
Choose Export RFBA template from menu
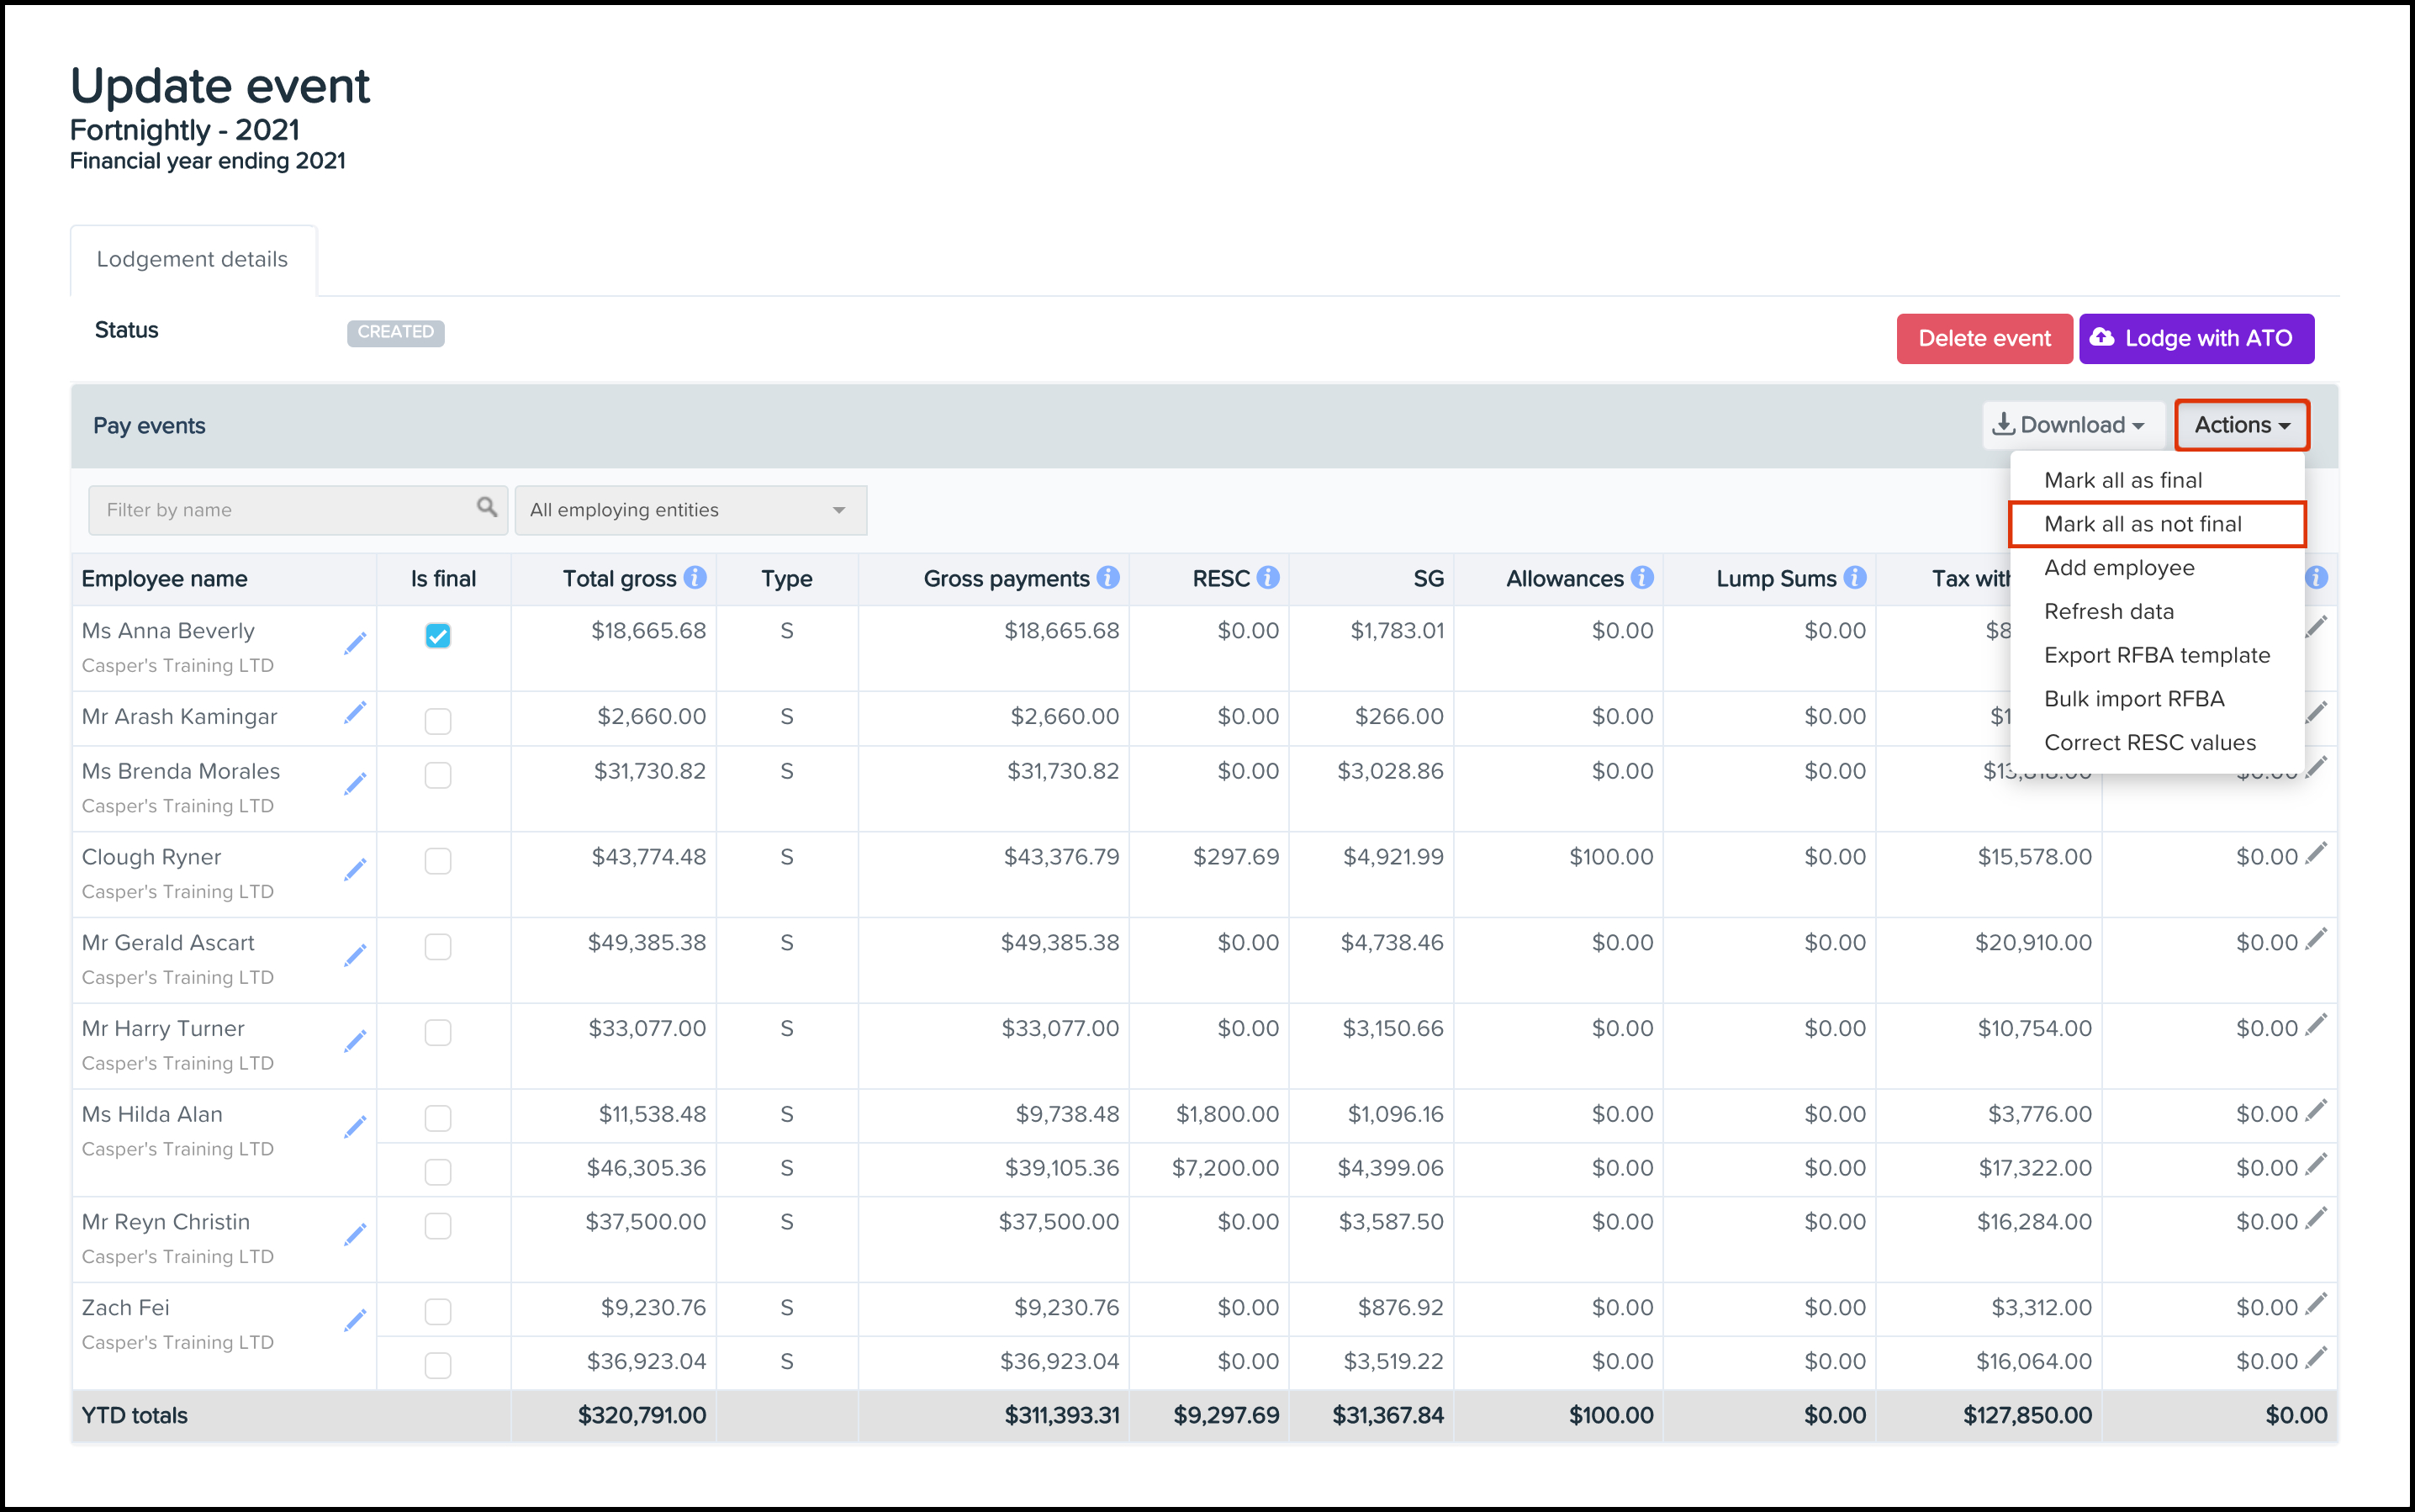[2156, 655]
